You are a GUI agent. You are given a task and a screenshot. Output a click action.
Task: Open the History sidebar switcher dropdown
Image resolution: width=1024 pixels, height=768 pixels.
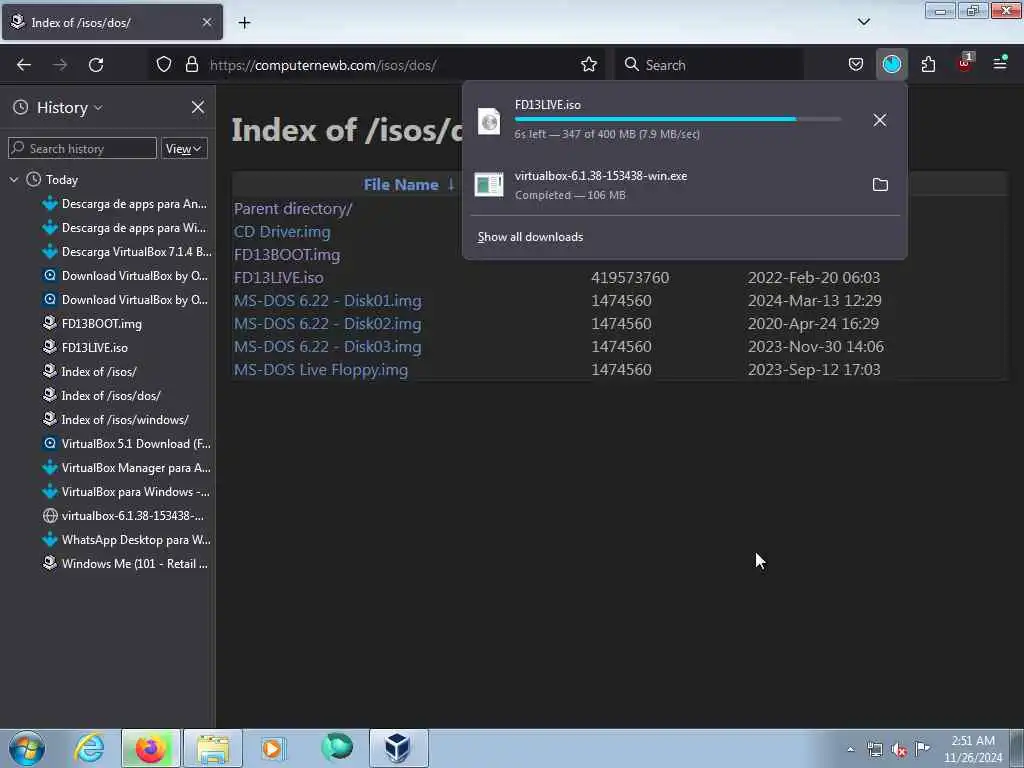tap(69, 107)
